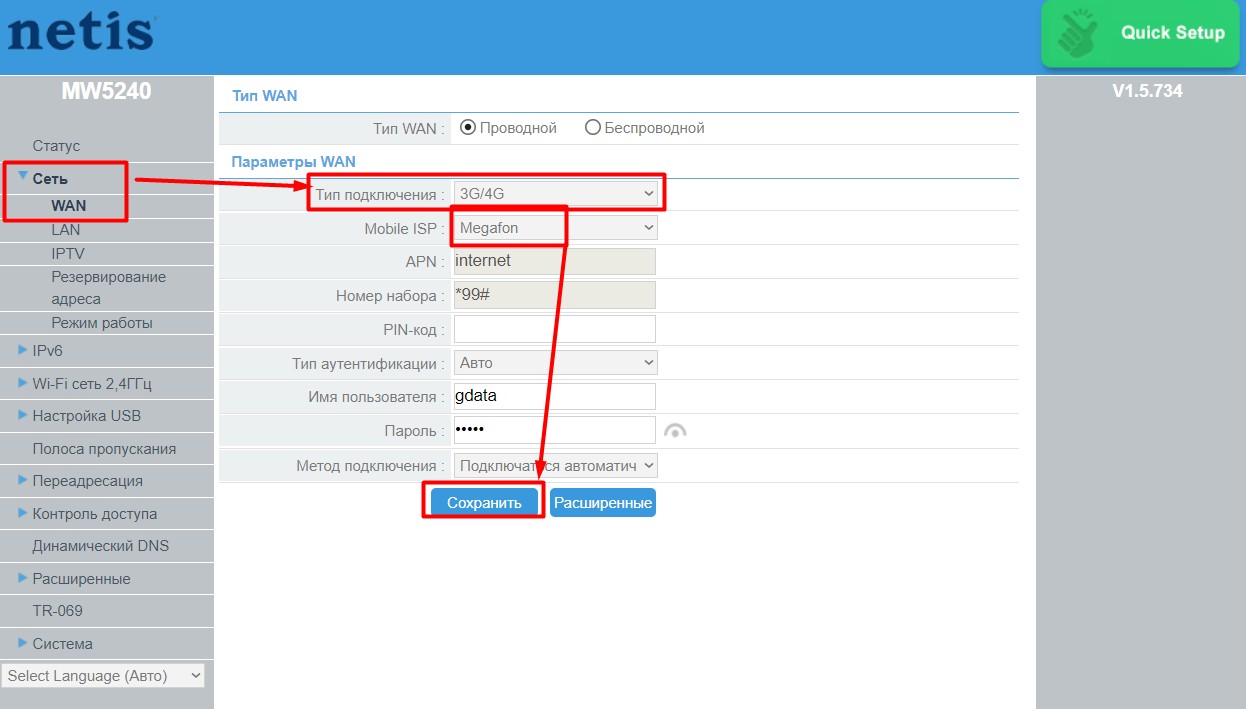Select Беспроводной WAN type radio
The width and height of the screenshot is (1246, 709).
pos(592,128)
